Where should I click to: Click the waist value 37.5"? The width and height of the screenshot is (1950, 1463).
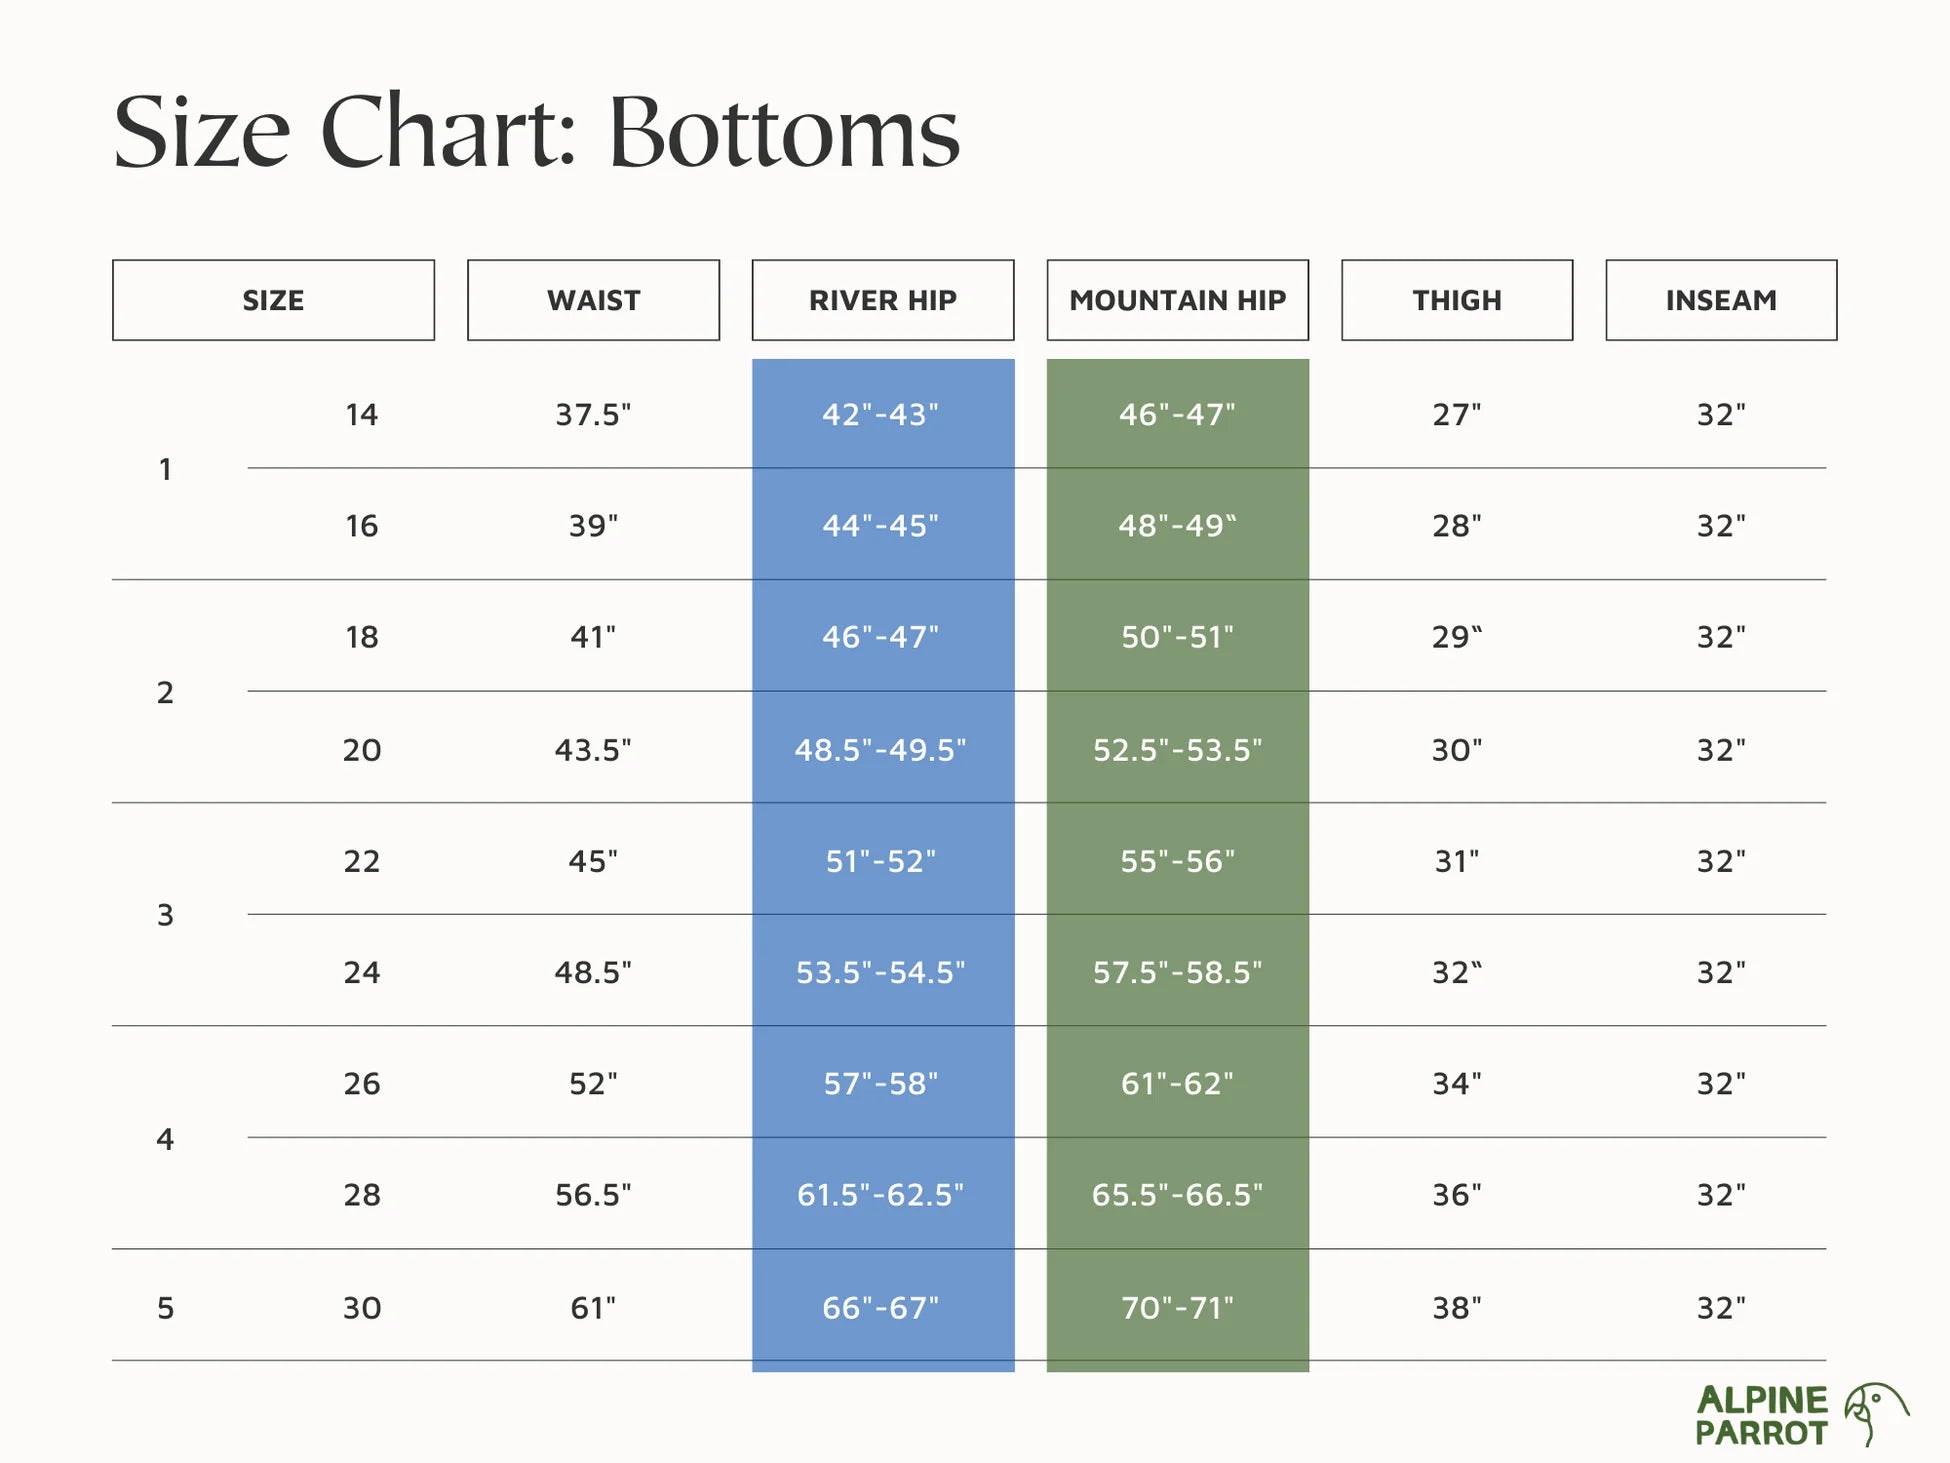tap(593, 414)
